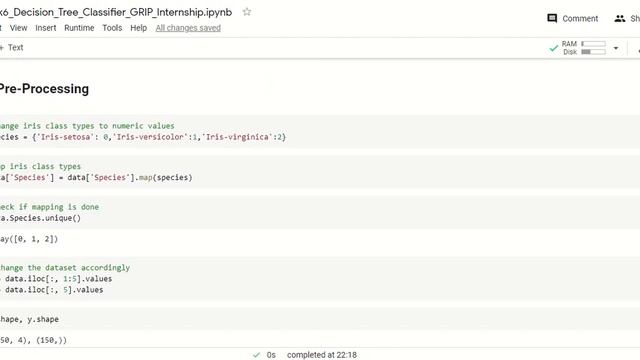Click the array([0, 1, 2]) output
Viewport: 640px width, 360px height.
(x=29, y=239)
